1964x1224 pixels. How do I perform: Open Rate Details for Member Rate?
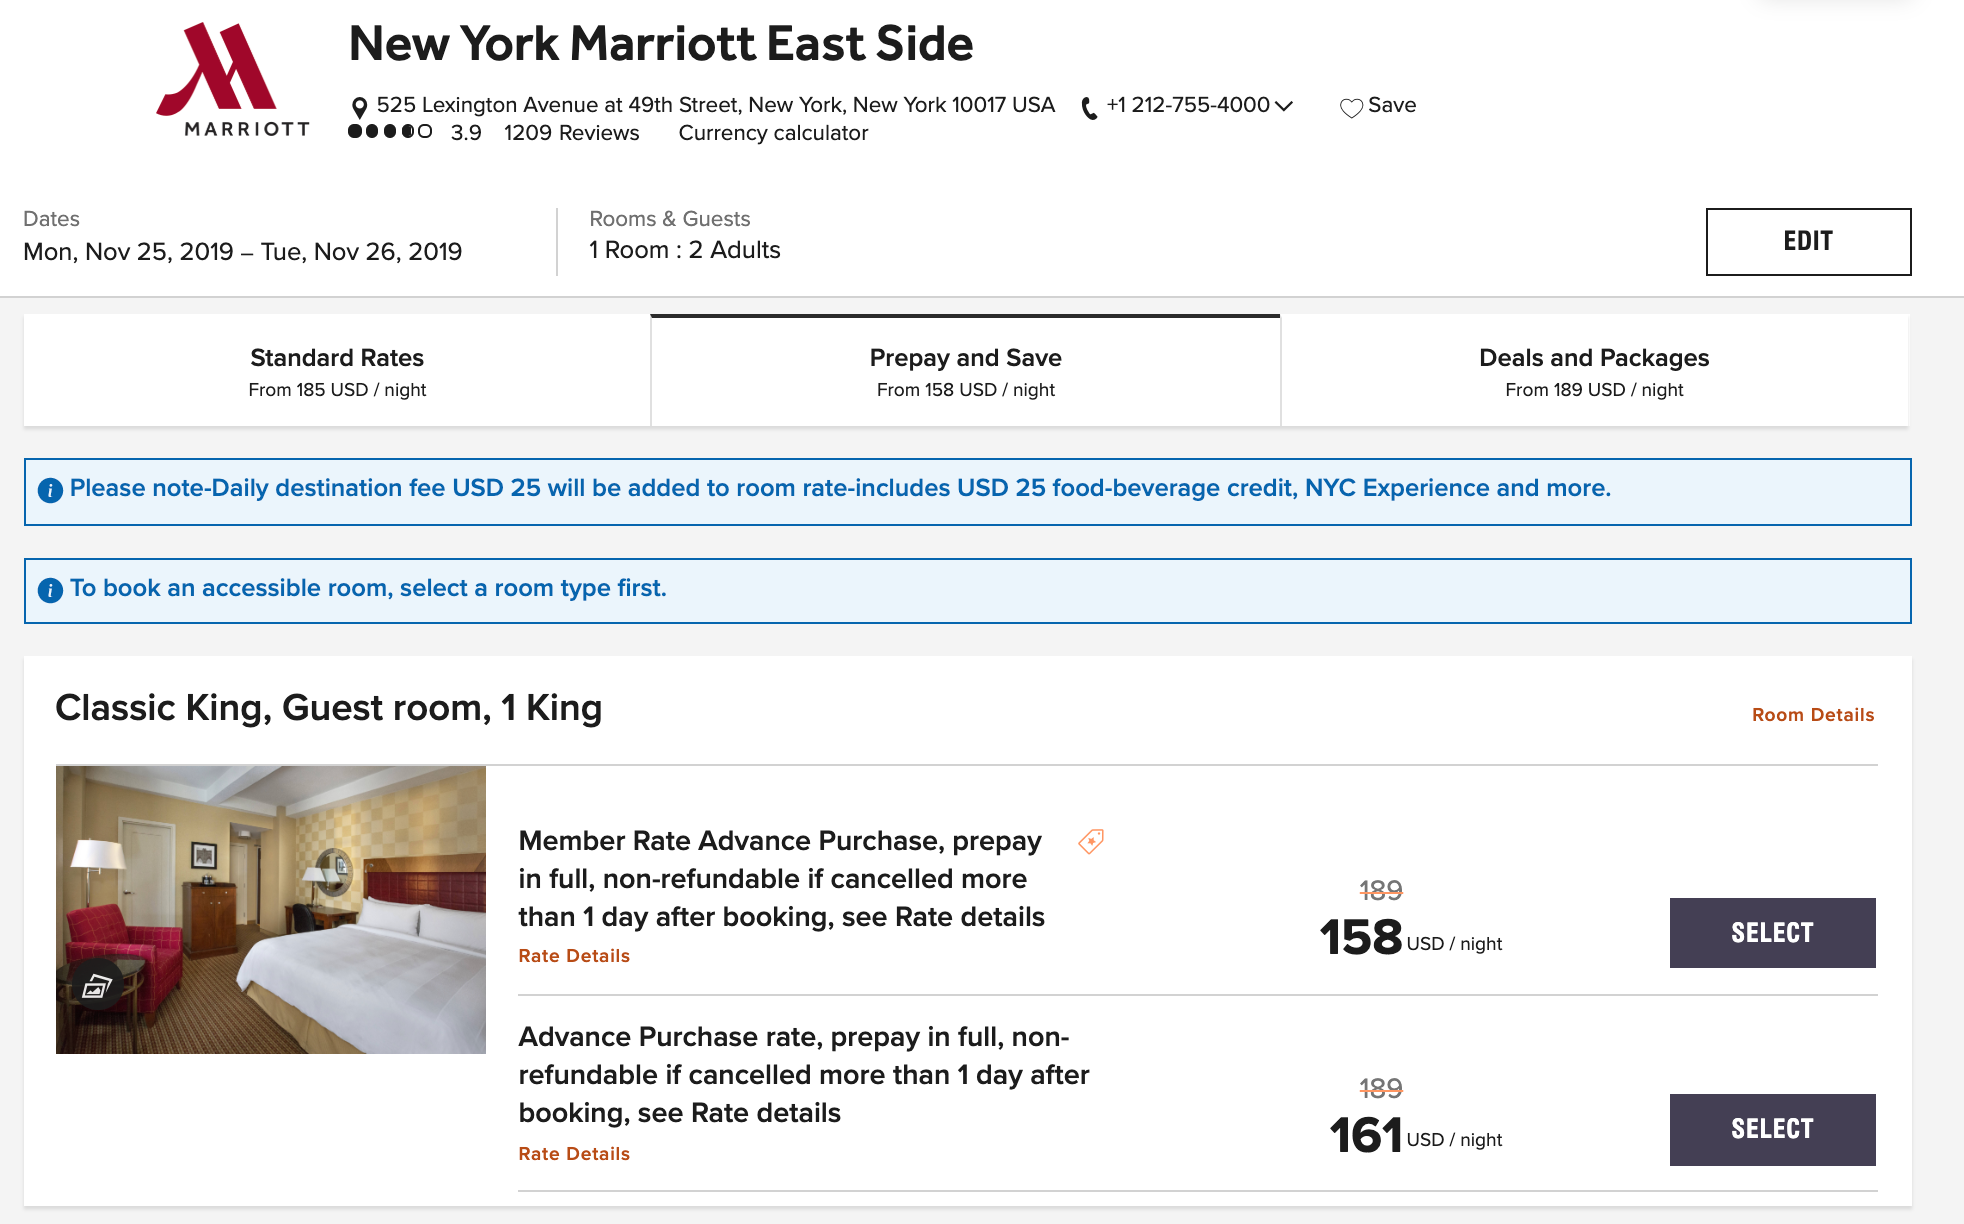click(574, 956)
